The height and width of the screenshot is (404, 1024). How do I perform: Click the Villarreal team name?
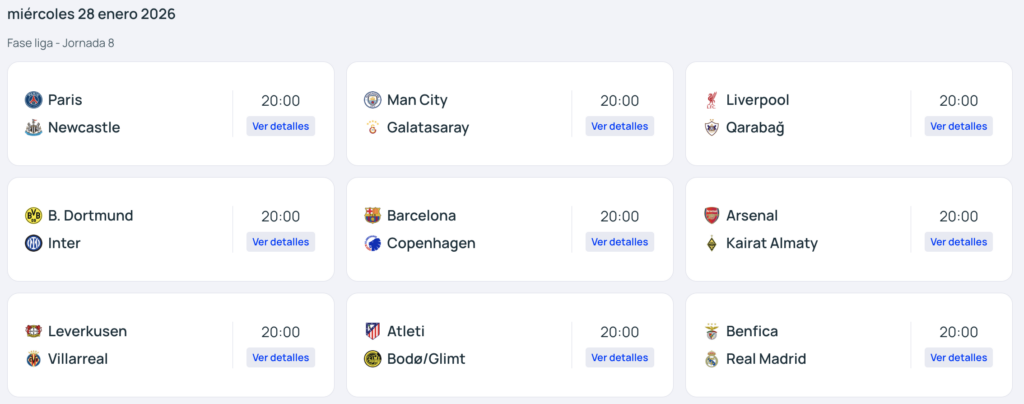[78, 359]
